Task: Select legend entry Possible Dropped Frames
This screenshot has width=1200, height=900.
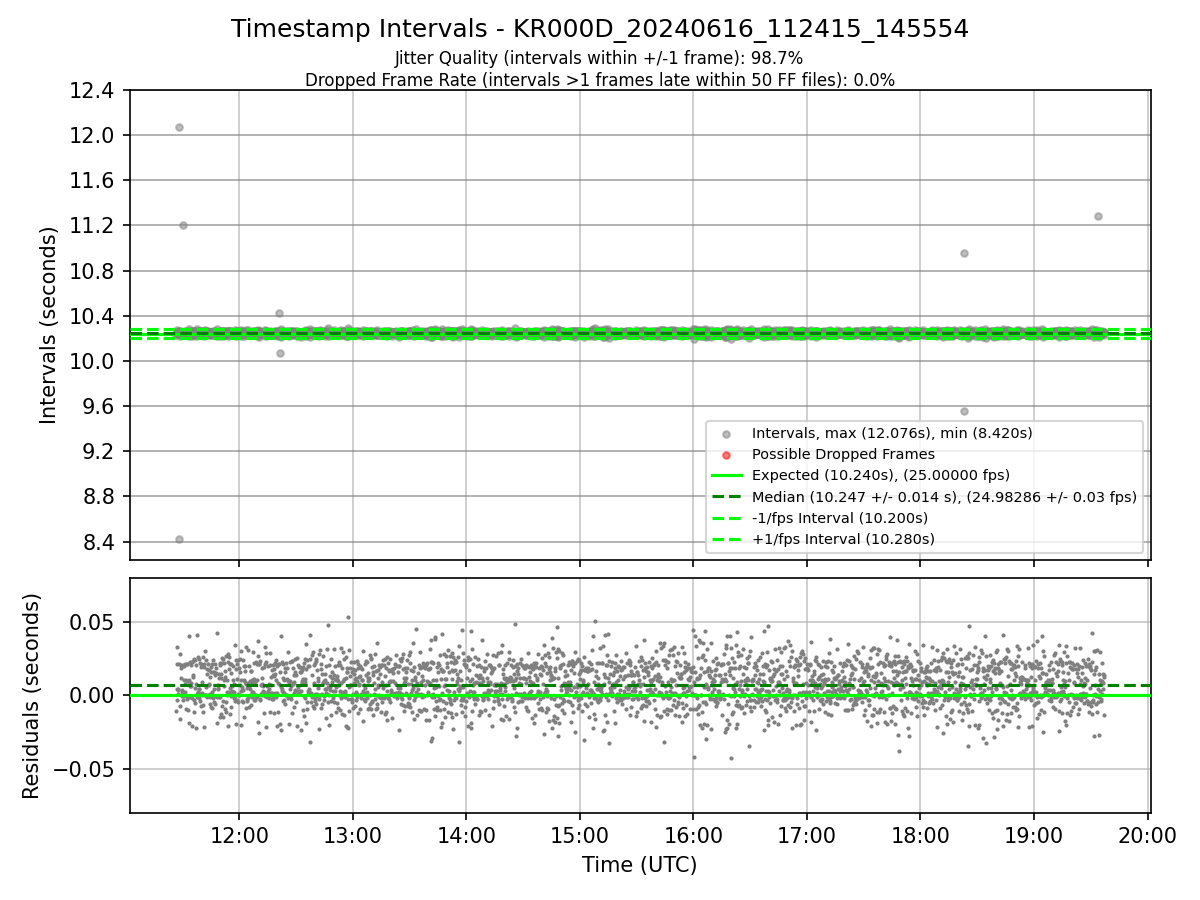Action: point(843,454)
